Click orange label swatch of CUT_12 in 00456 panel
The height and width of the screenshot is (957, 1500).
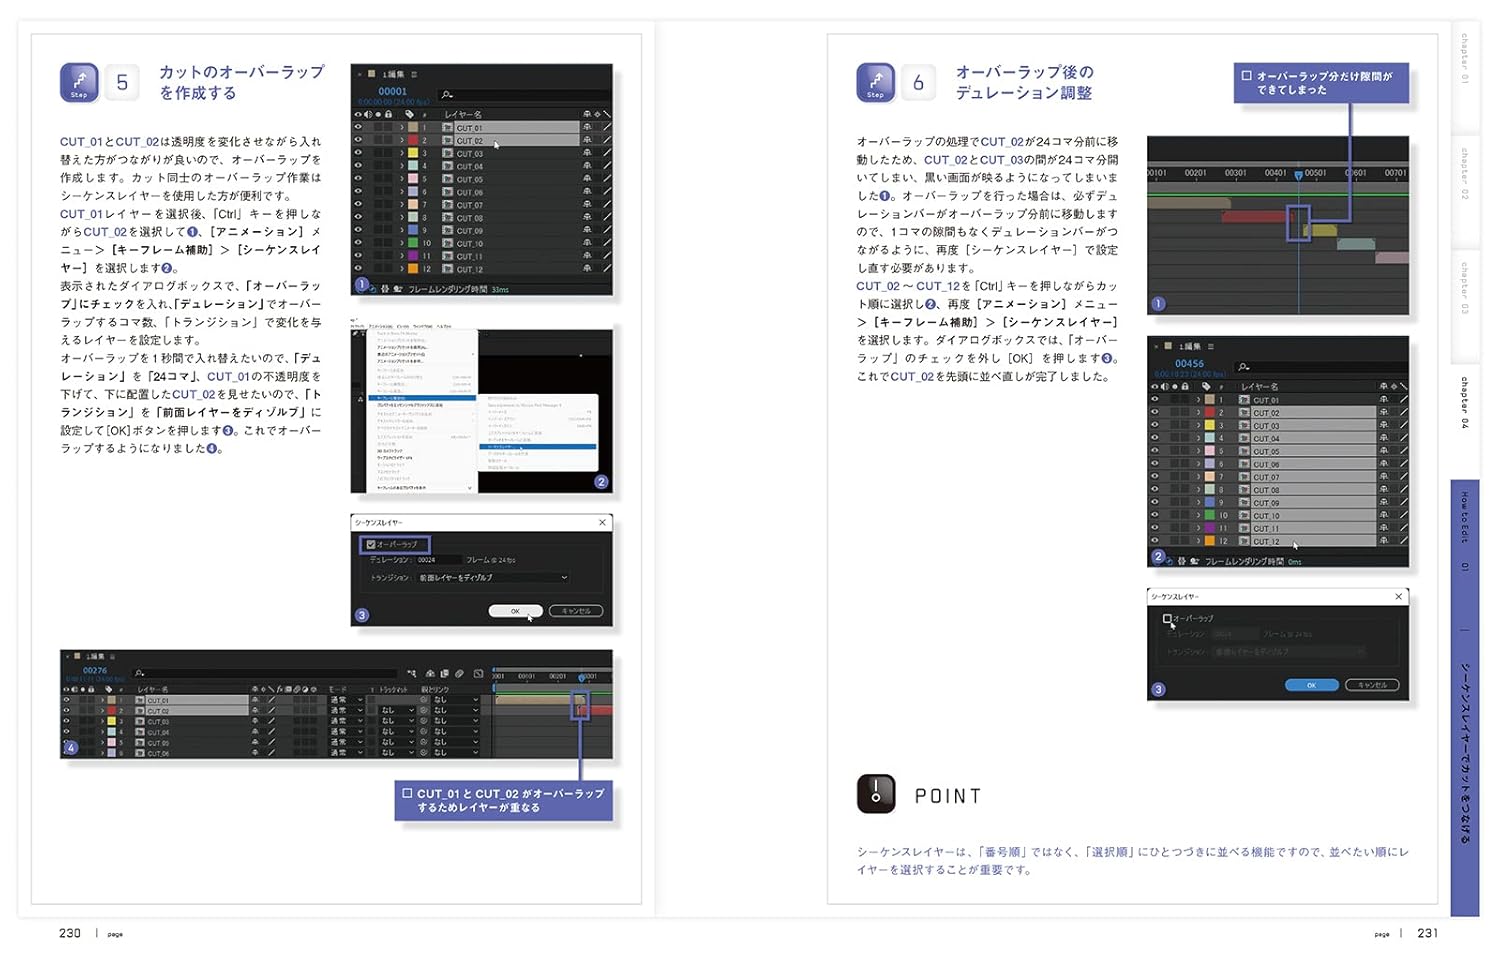pyautogui.click(x=1210, y=542)
